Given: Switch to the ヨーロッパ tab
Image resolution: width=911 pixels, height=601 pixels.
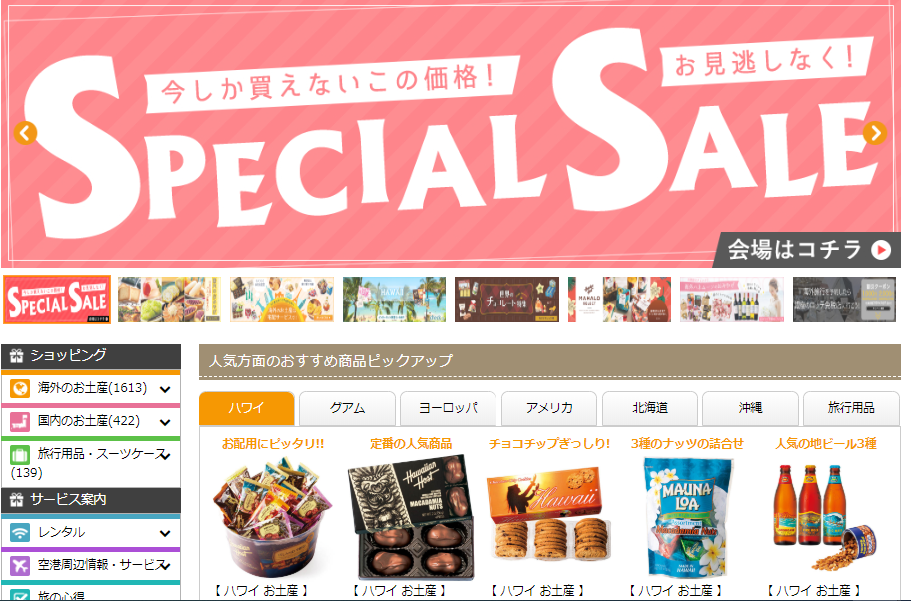Looking at the screenshot, I should (448, 408).
